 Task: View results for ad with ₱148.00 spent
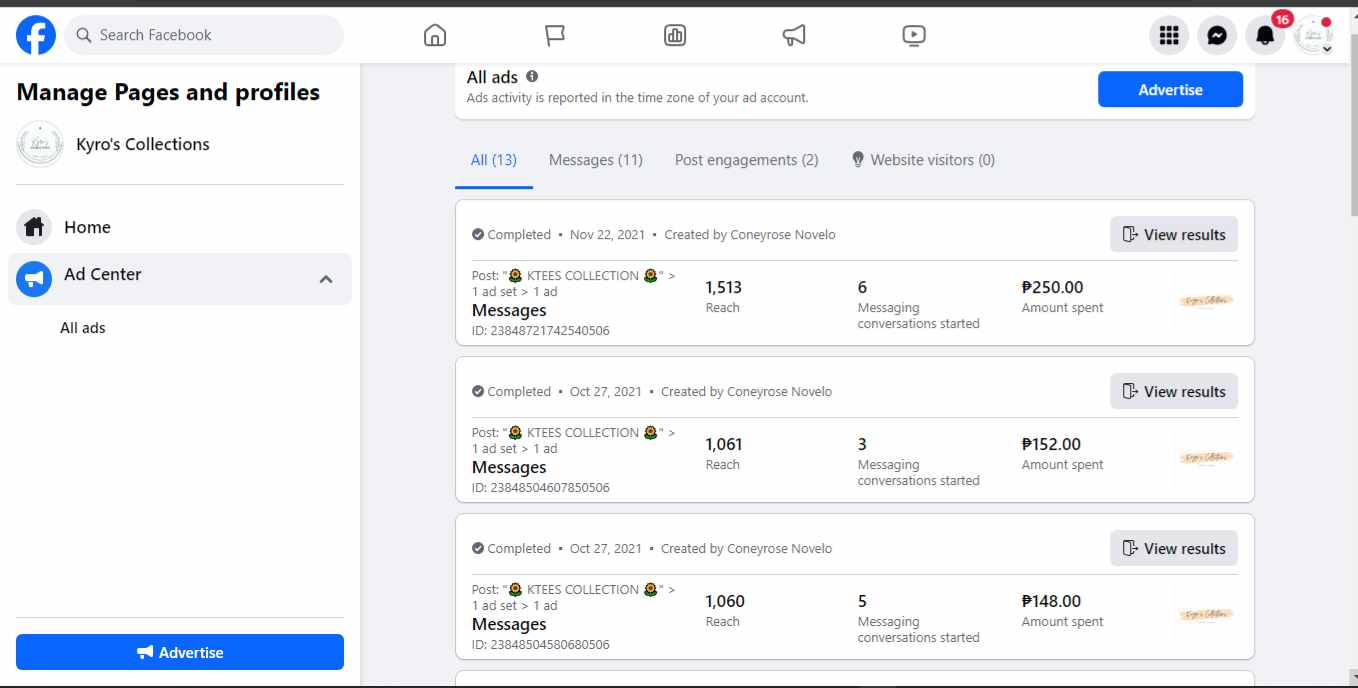(x=1174, y=548)
